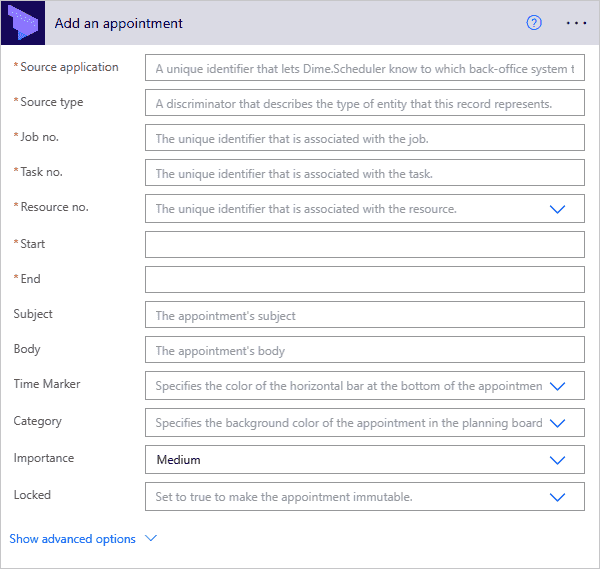Click Show advanced options link
This screenshot has height=569, width=600.
tap(72, 539)
